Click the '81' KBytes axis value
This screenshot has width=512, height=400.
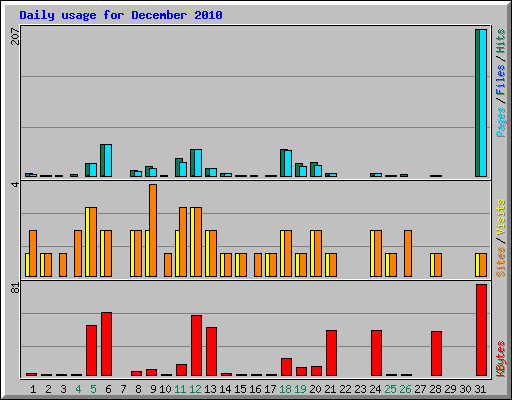pyautogui.click(x=15, y=288)
